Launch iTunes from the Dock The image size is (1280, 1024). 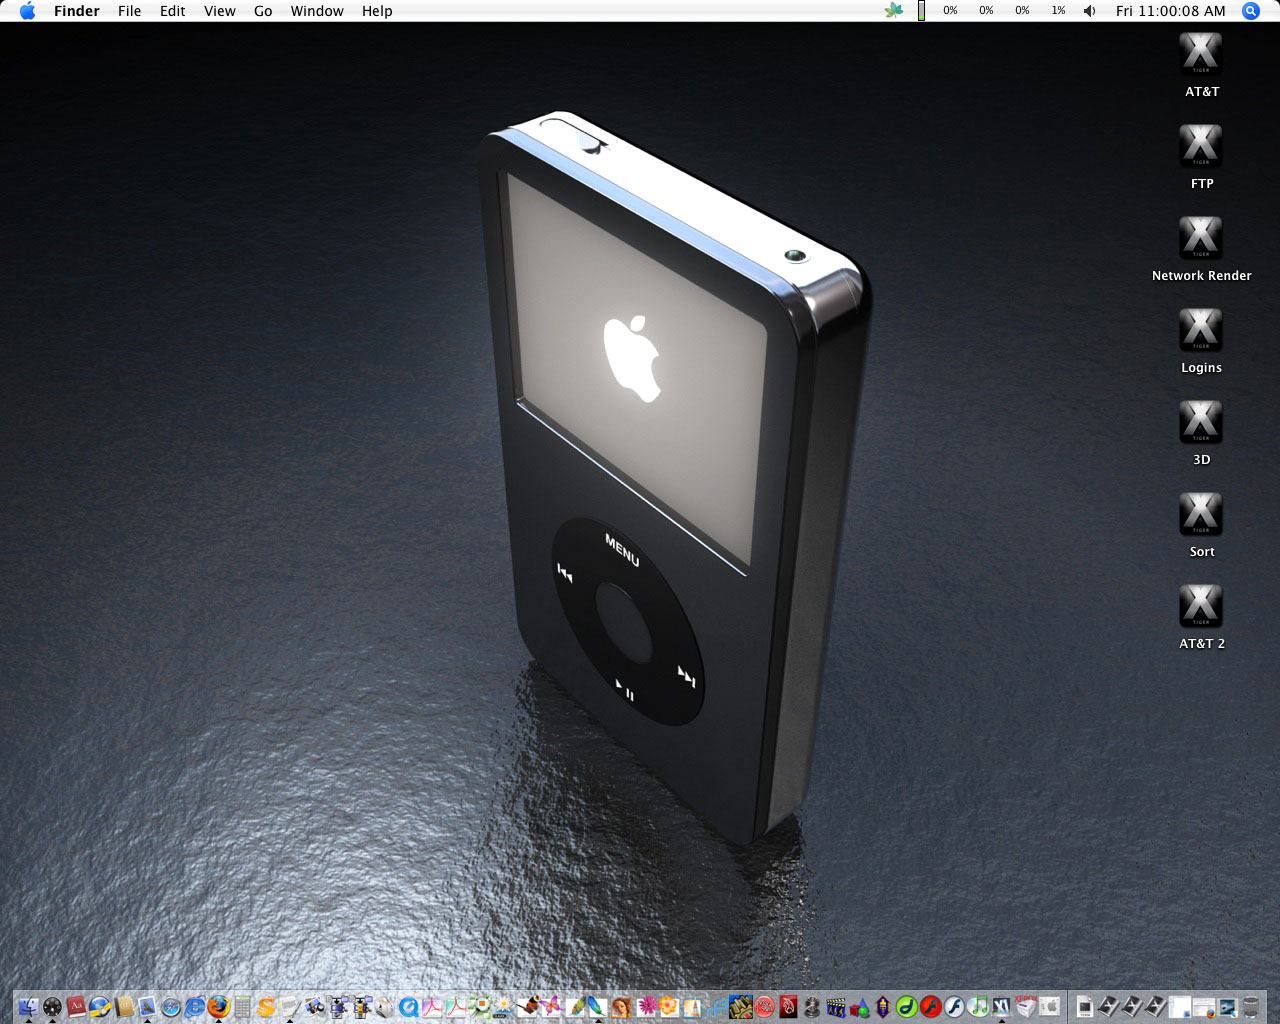(x=978, y=1006)
